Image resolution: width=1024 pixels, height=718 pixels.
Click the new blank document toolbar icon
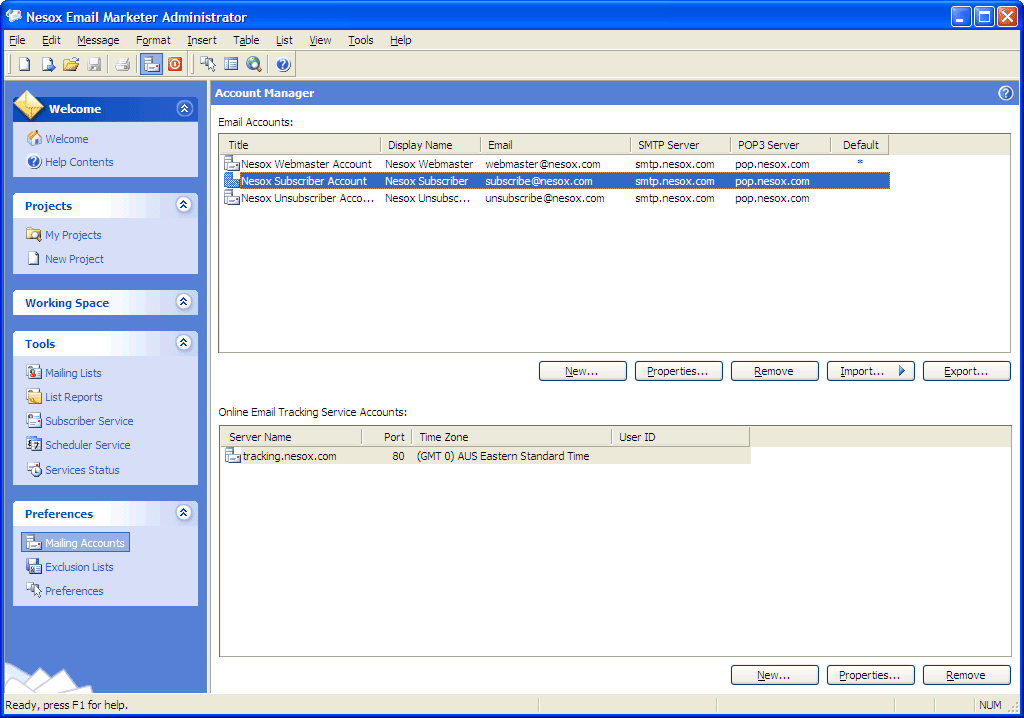tap(25, 64)
